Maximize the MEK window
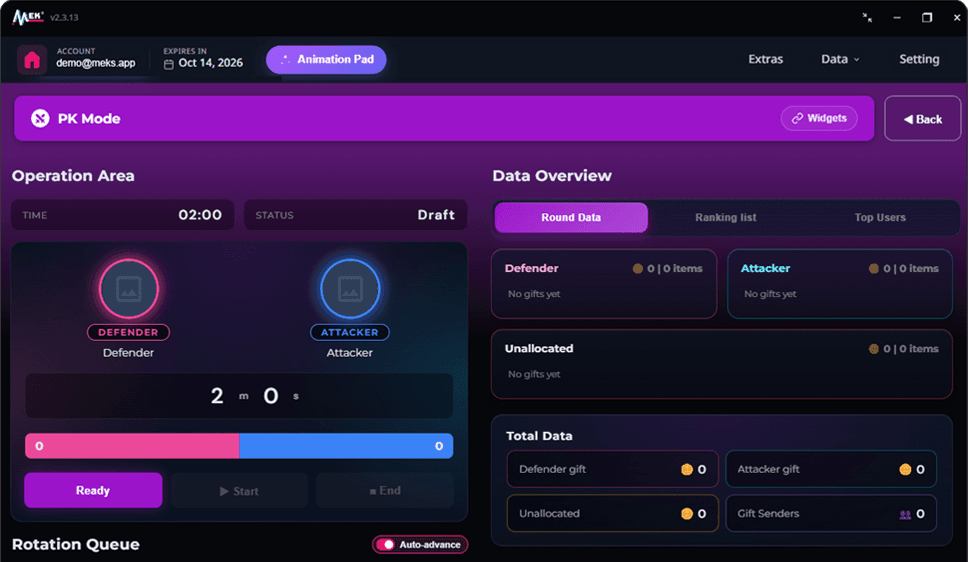The width and height of the screenshot is (968, 562). click(927, 17)
